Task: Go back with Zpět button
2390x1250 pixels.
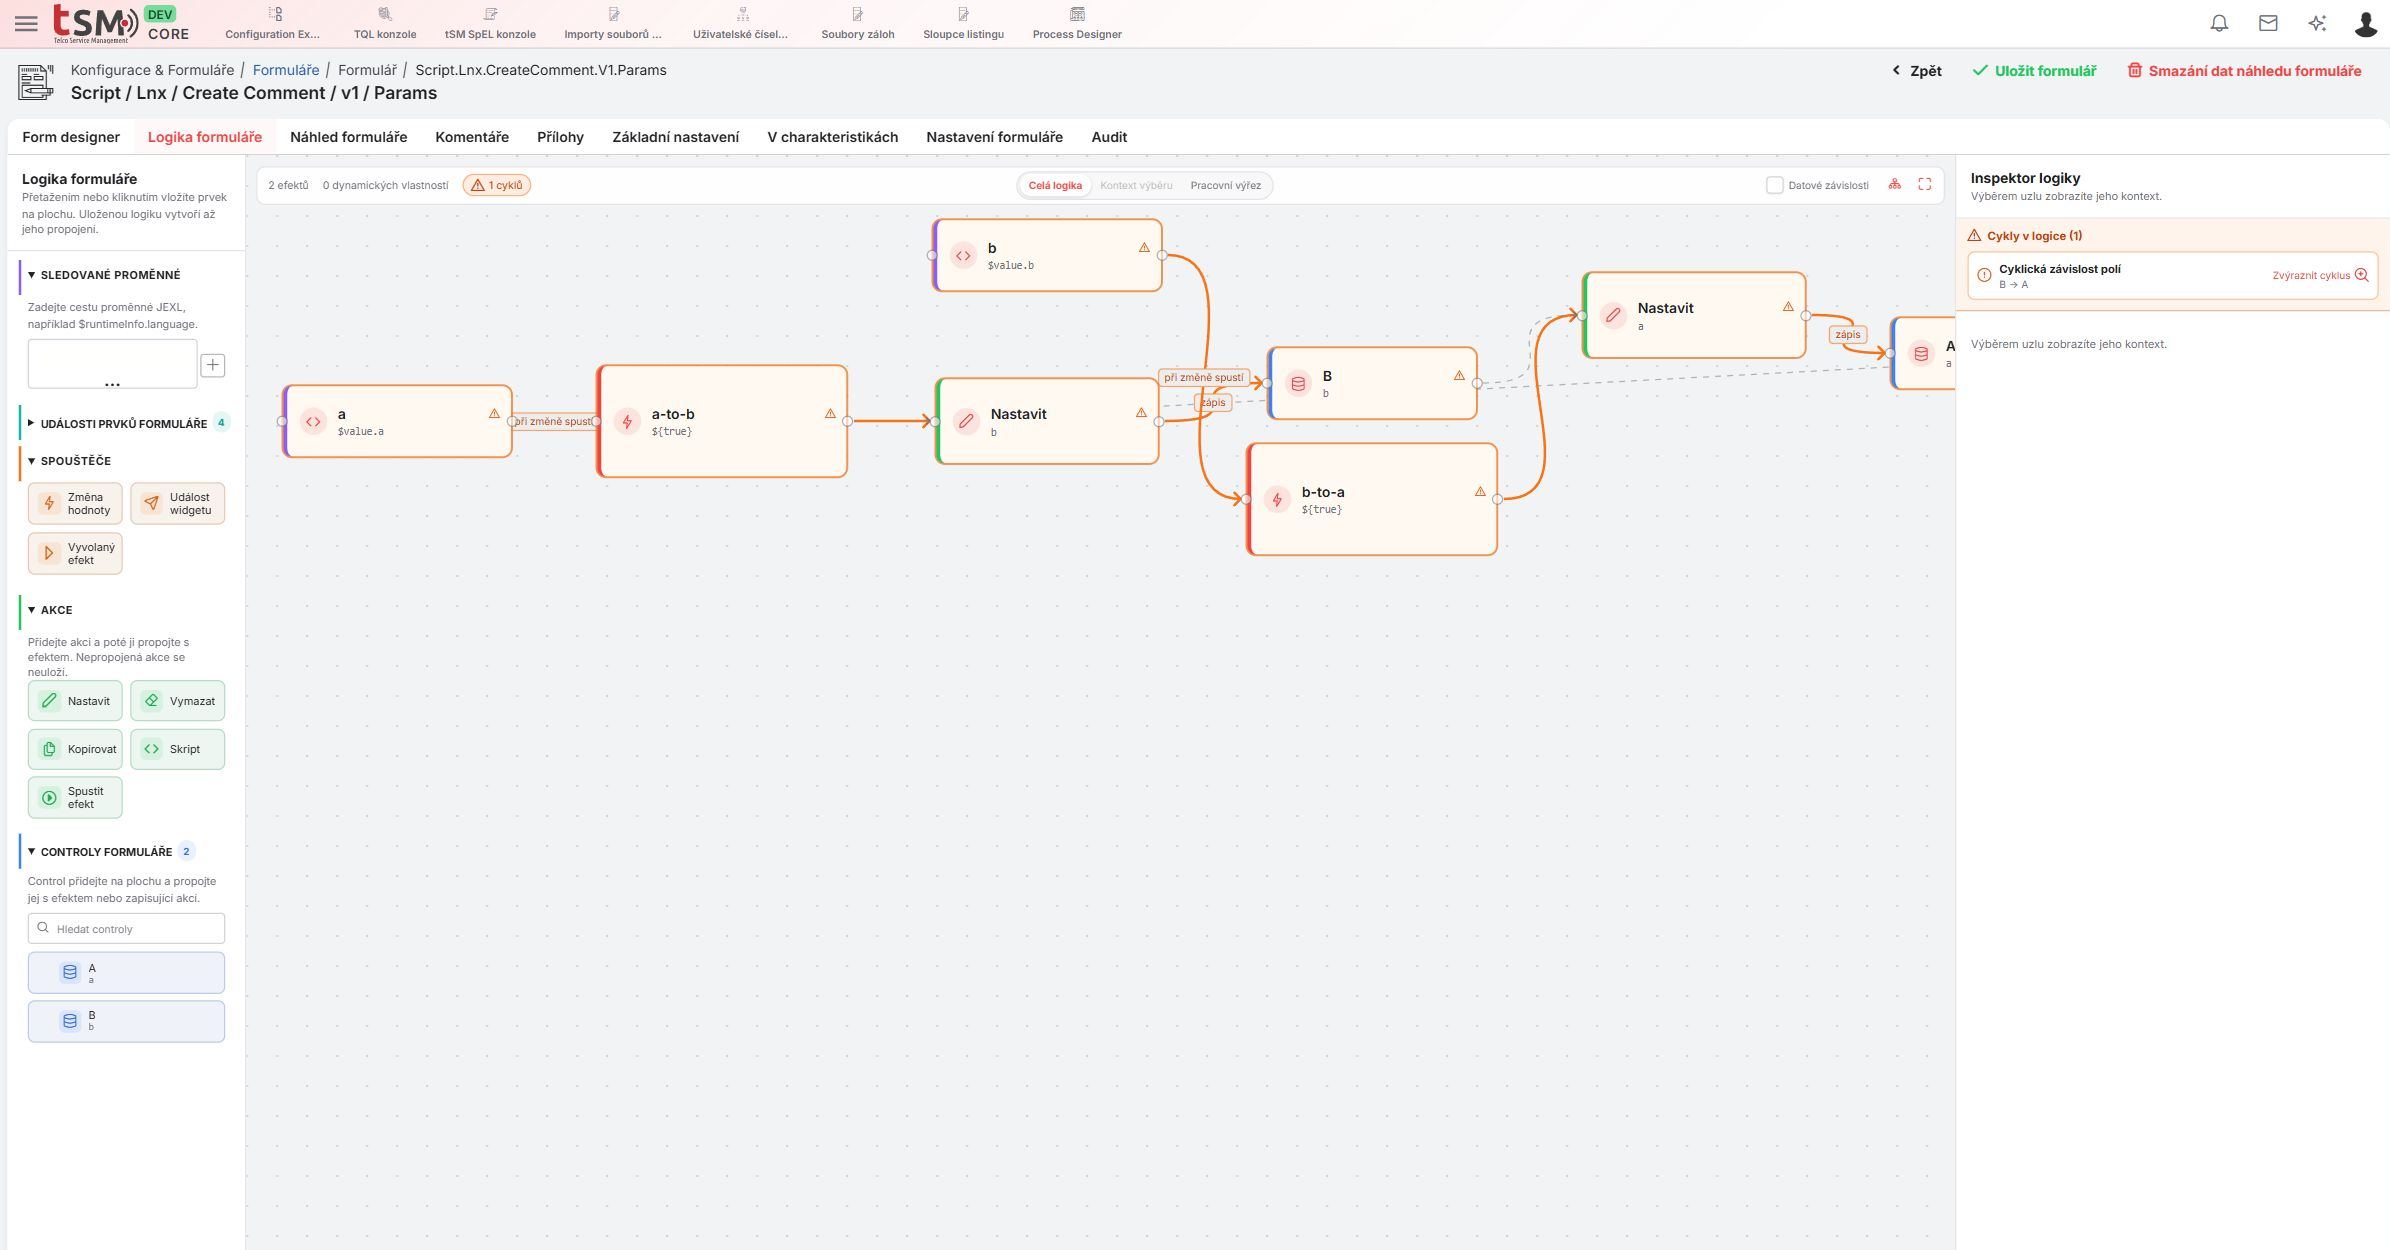Action: click(x=1917, y=71)
